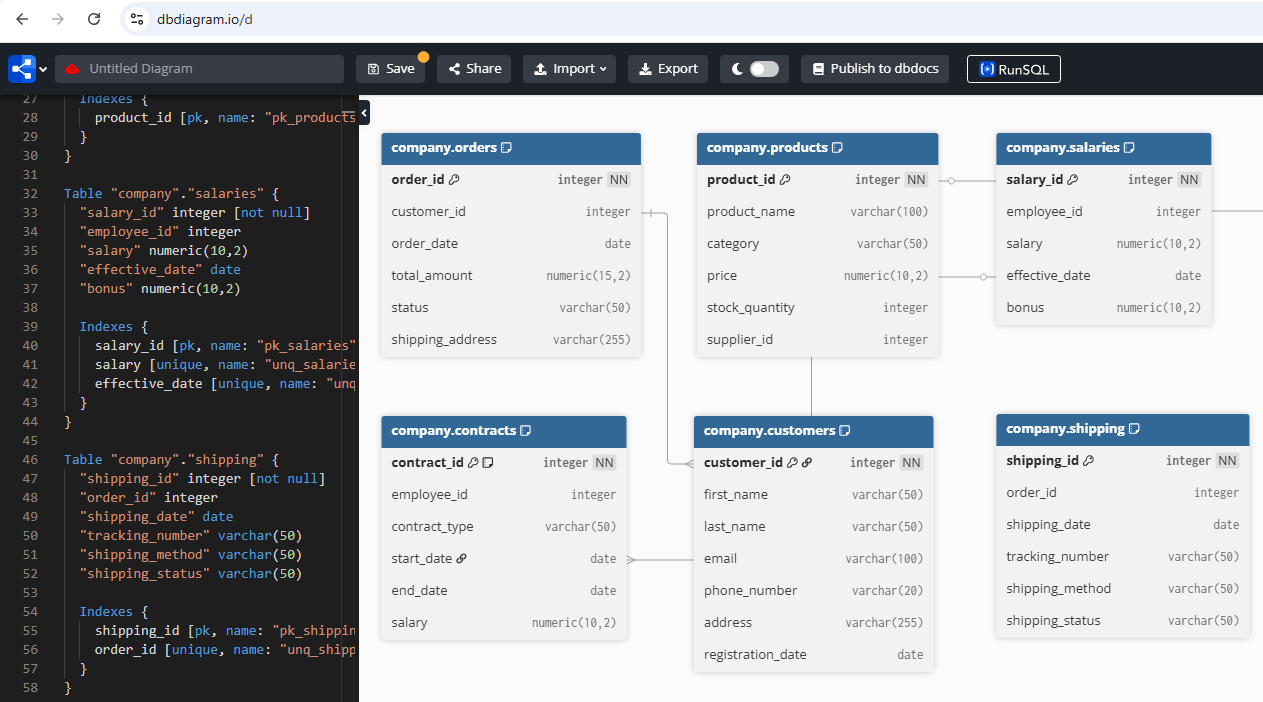Go back in browser
The width and height of the screenshot is (1263, 702).
(x=22, y=19)
